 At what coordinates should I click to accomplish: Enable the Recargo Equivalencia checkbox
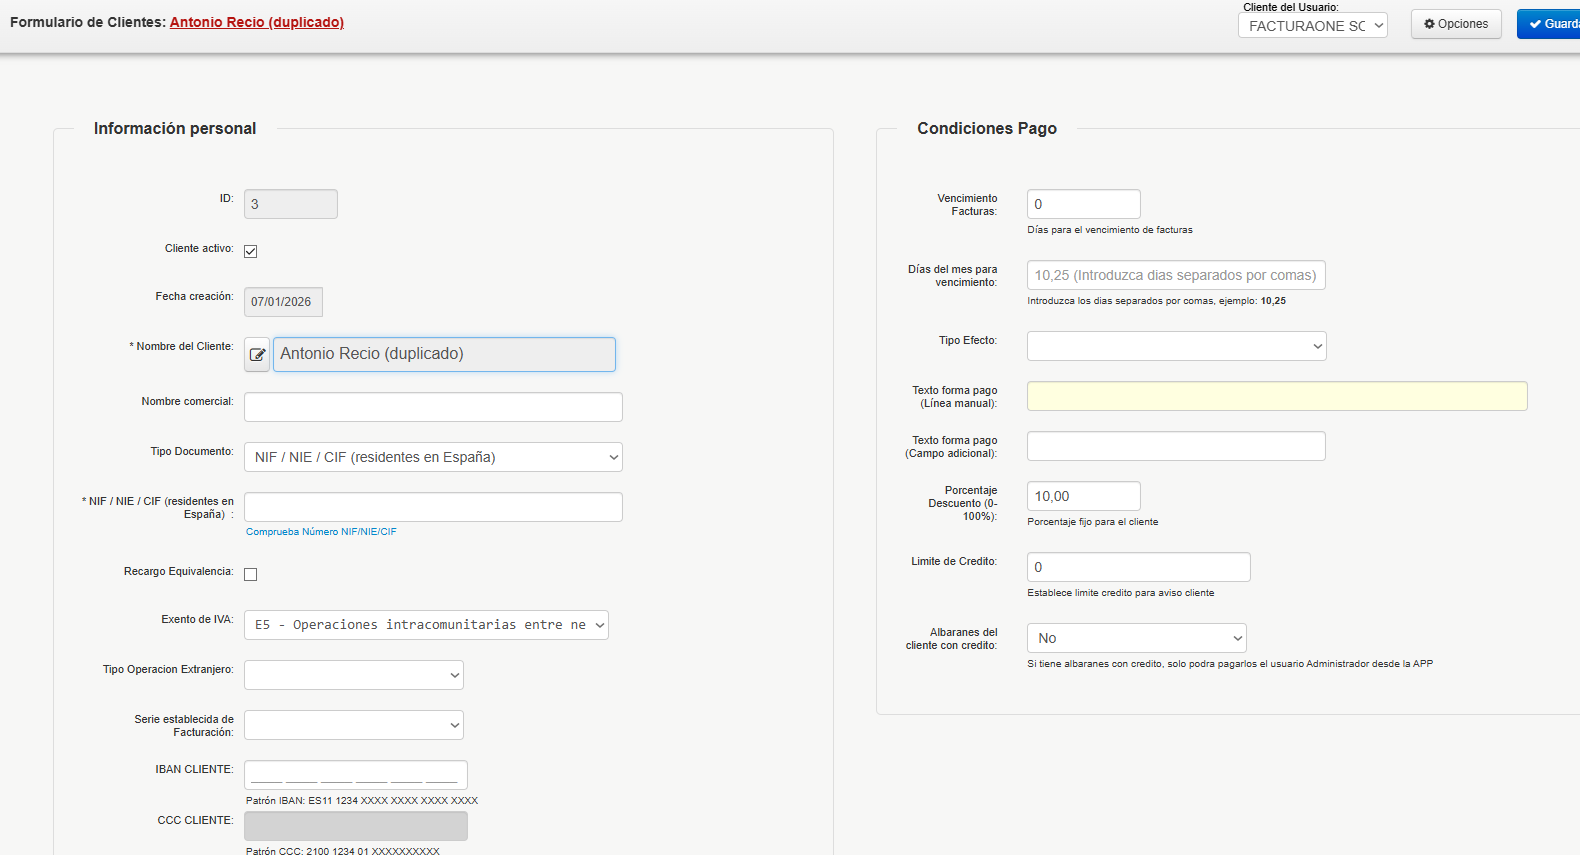(251, 574)
